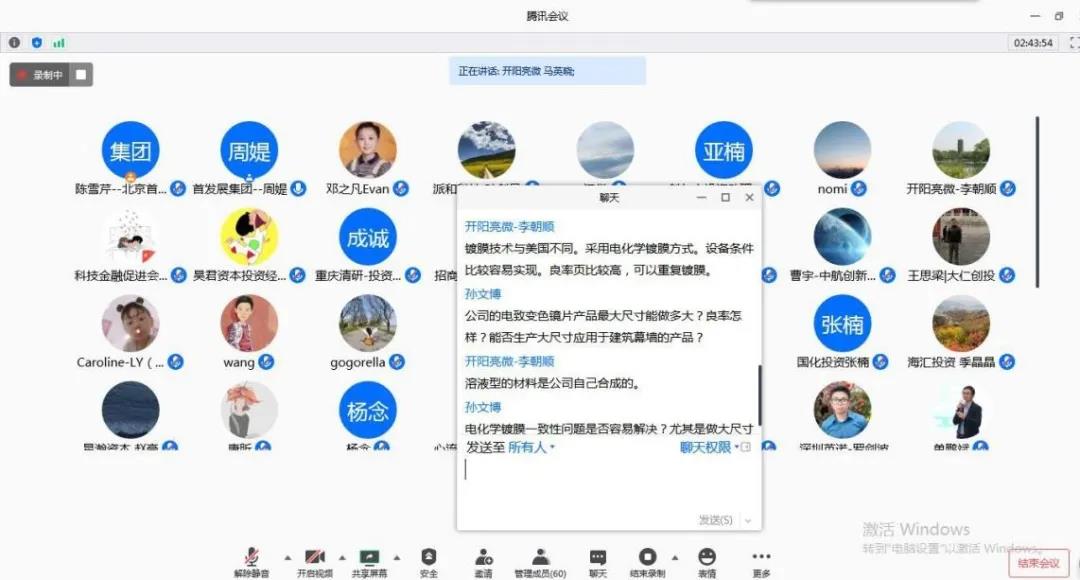Click mic icon next to 海汇投资 季晶晶
The image size is (1080, 580).
[x=1007, y=362]
